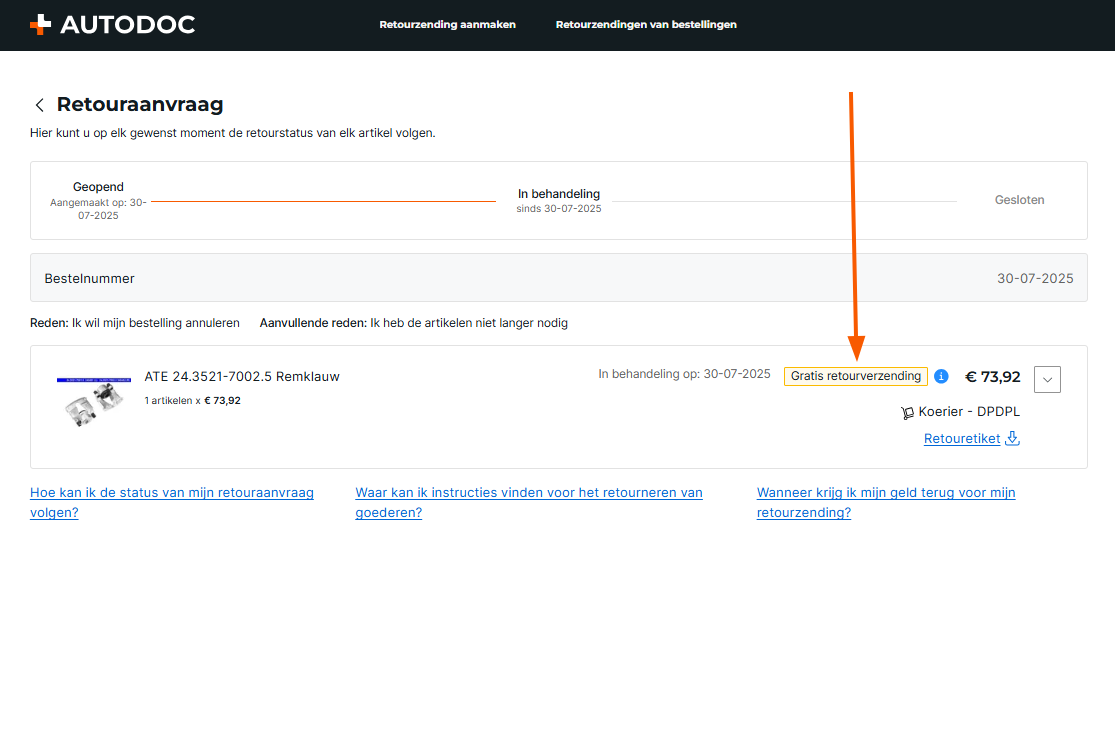Click the orange plus AUTODOC logo
This screenshot has width=1115, height=735.
pos(112,25)
